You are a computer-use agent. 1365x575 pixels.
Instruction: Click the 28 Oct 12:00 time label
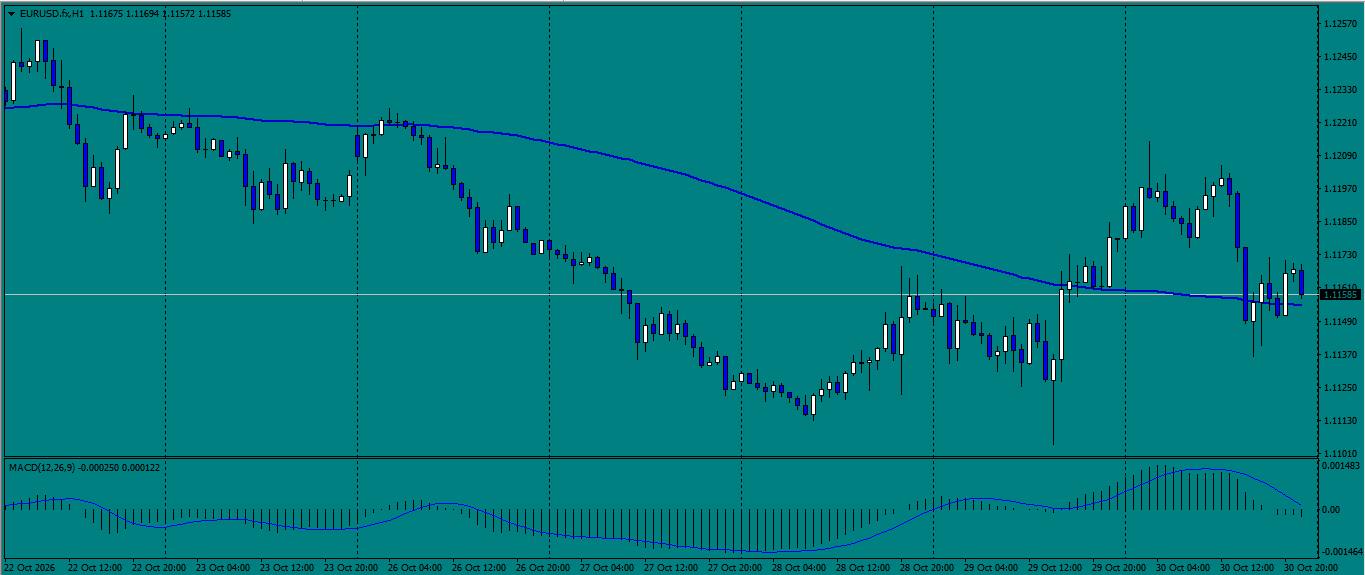863,567
